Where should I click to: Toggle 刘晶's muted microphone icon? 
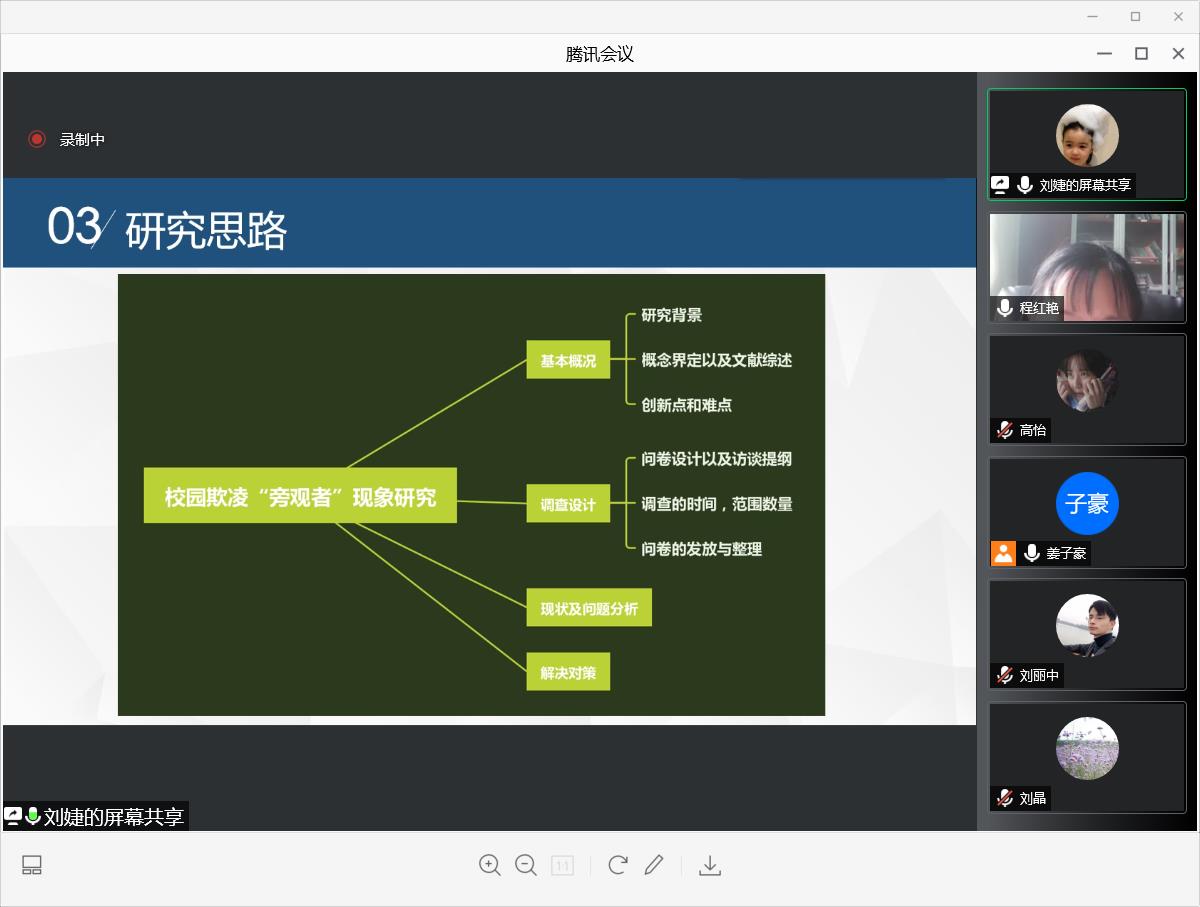coord(1004,798)
